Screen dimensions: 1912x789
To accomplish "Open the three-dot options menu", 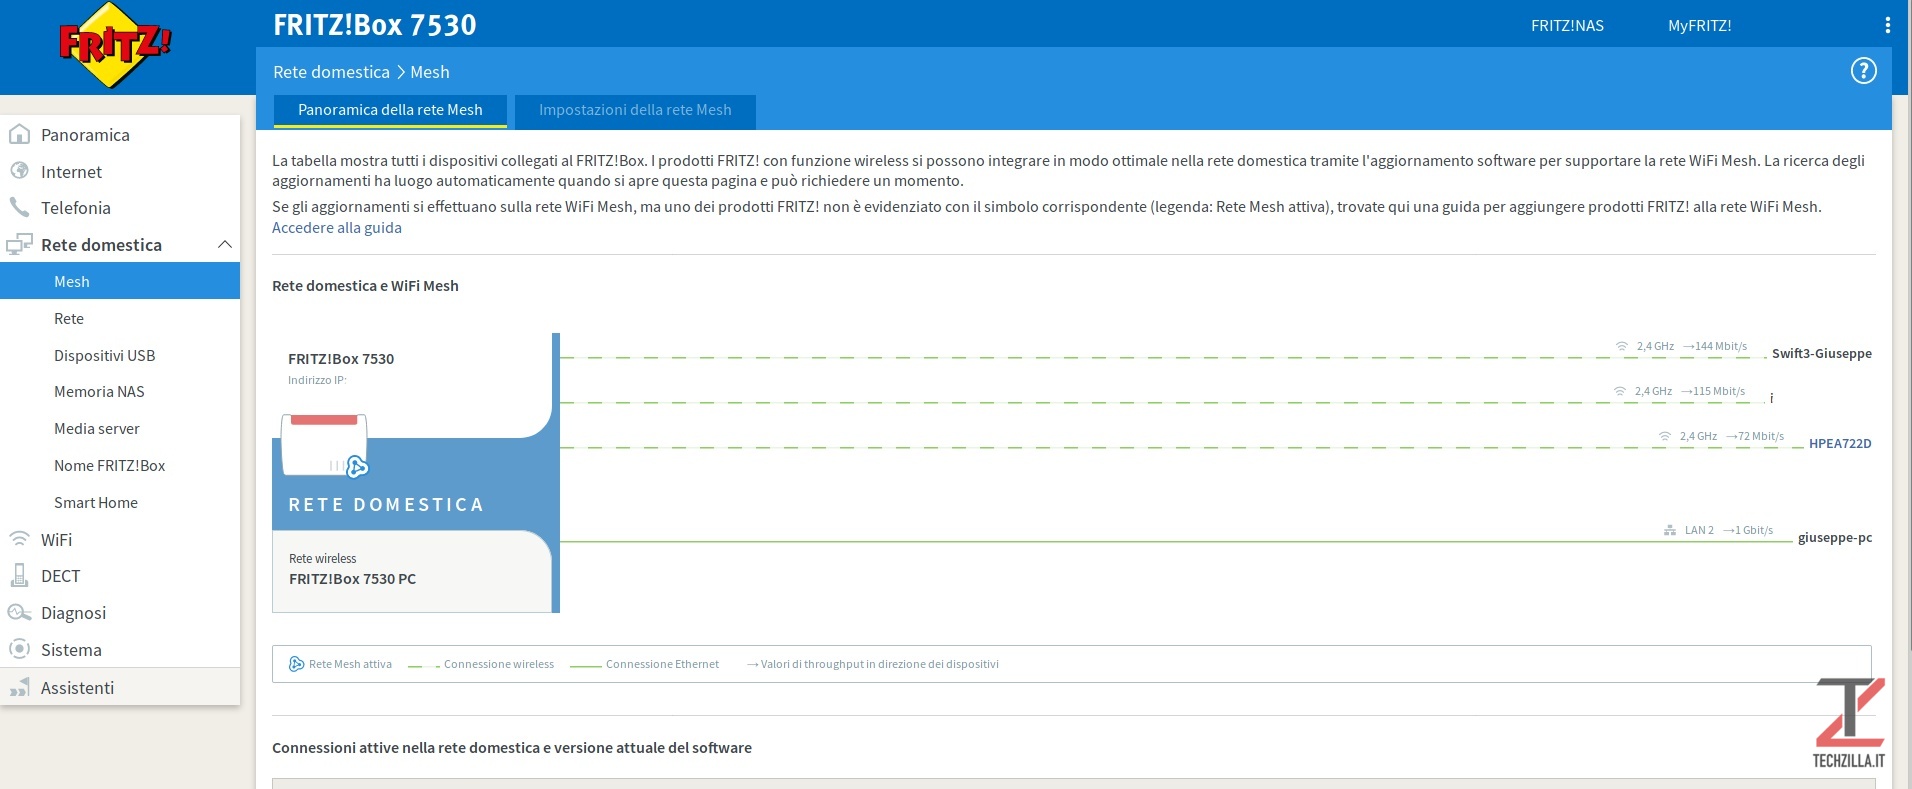I will pos(1887,25).
